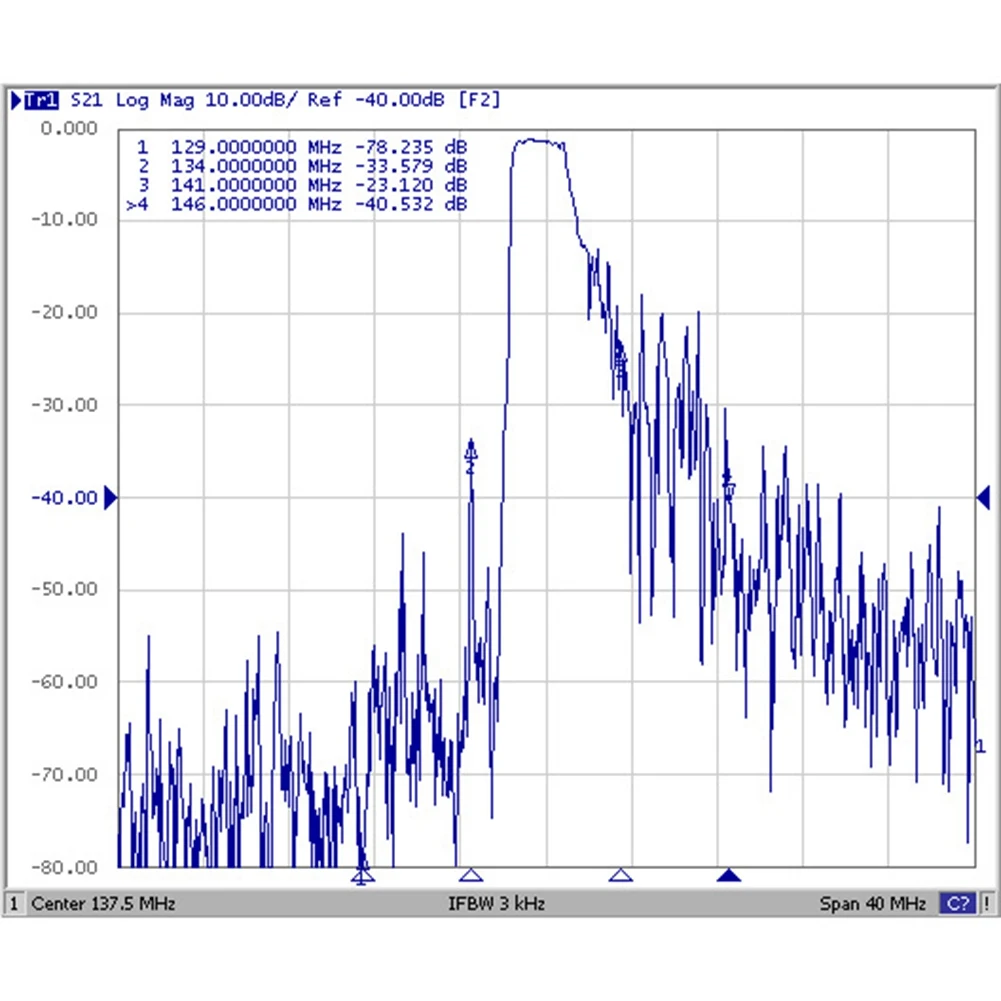This screenshot has width=1001, height=1001.
Task: Select the Tr1 trace label
Action: 41,100
